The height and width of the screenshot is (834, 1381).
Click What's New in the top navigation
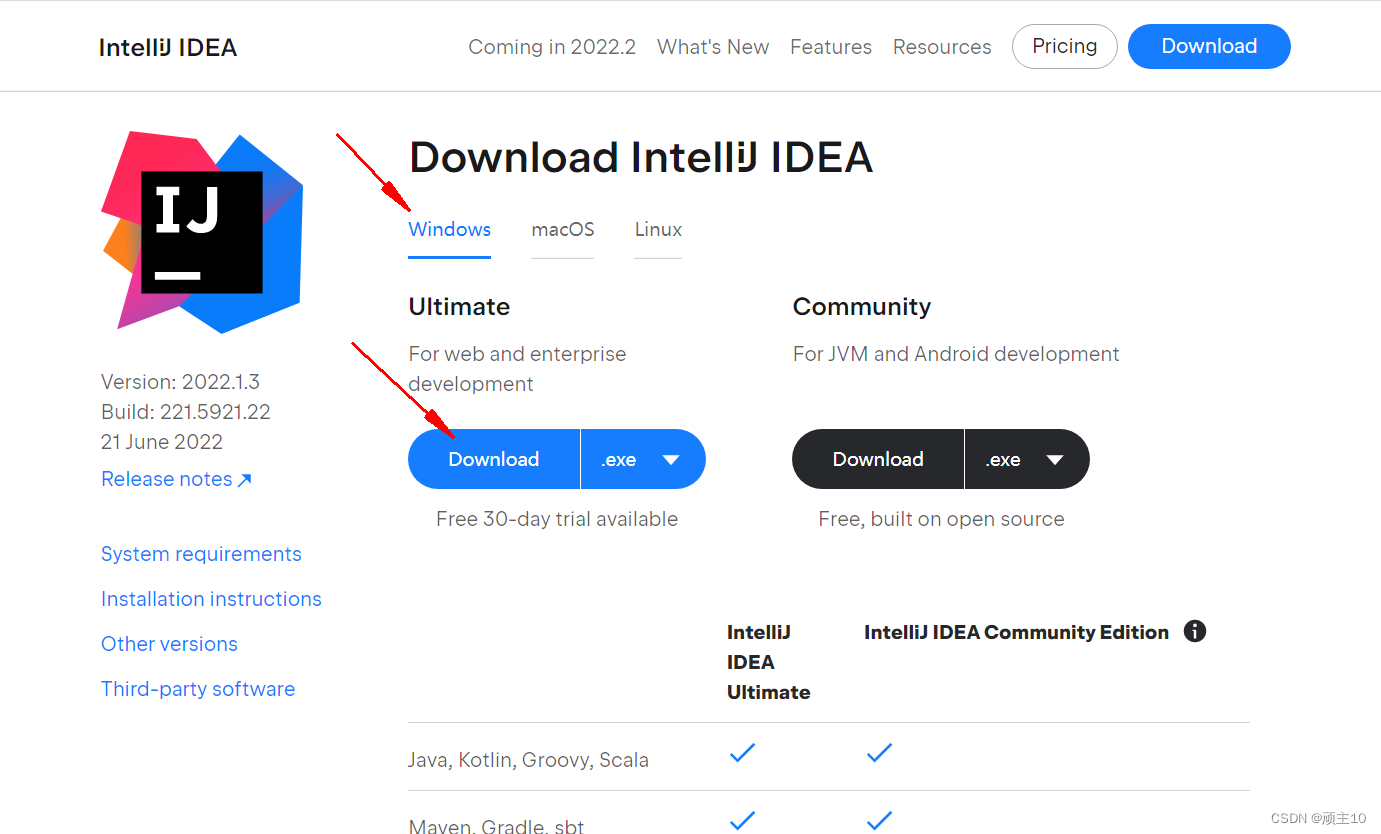pyautogui.click(x=712, y=46)
